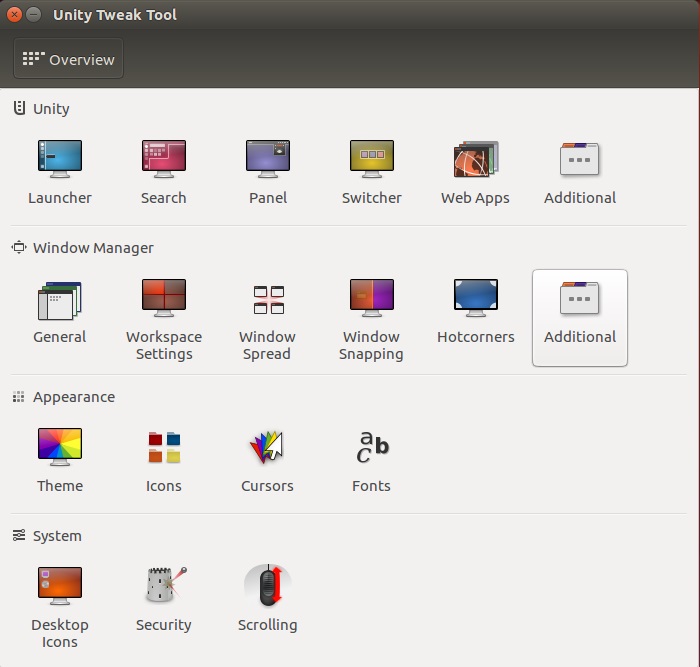
Task: Click the Overview button
Action: click(68, 58)
